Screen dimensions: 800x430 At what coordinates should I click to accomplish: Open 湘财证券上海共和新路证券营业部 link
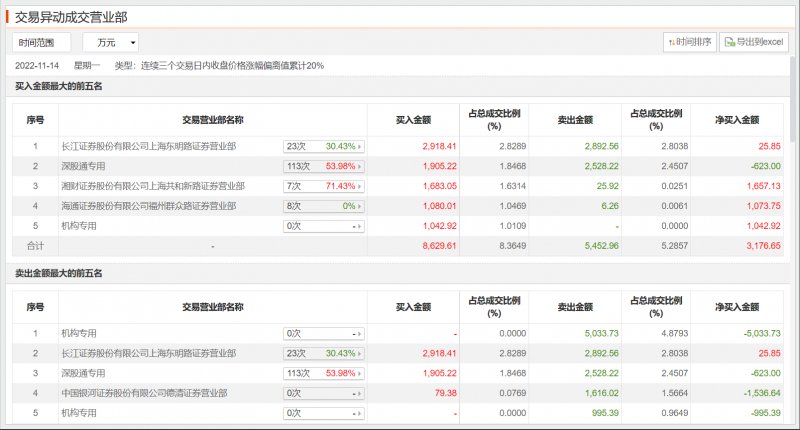click(152, 186)
